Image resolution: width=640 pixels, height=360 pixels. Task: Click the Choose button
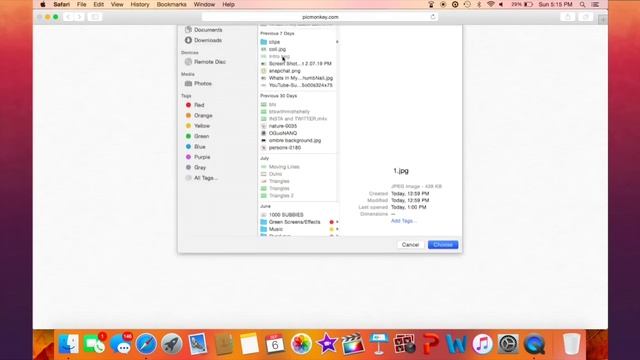pos(443,244)
